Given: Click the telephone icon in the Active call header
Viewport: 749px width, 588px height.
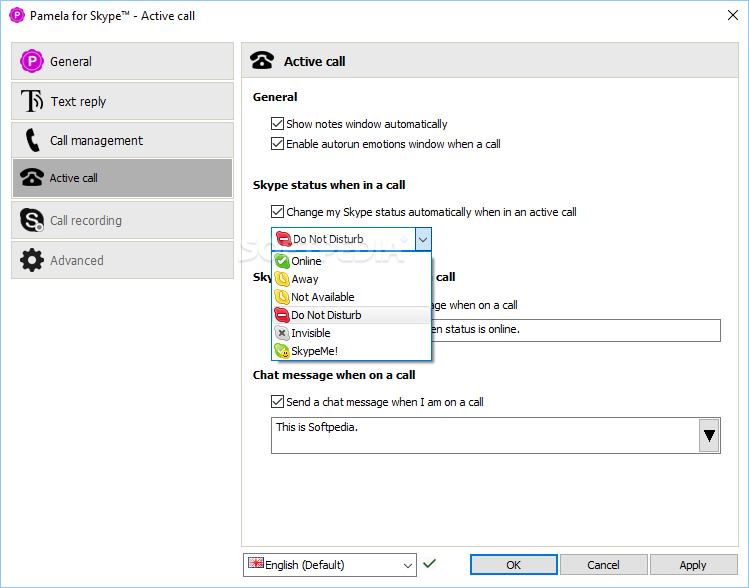Looking at the screenshot, I should (262, 61).
